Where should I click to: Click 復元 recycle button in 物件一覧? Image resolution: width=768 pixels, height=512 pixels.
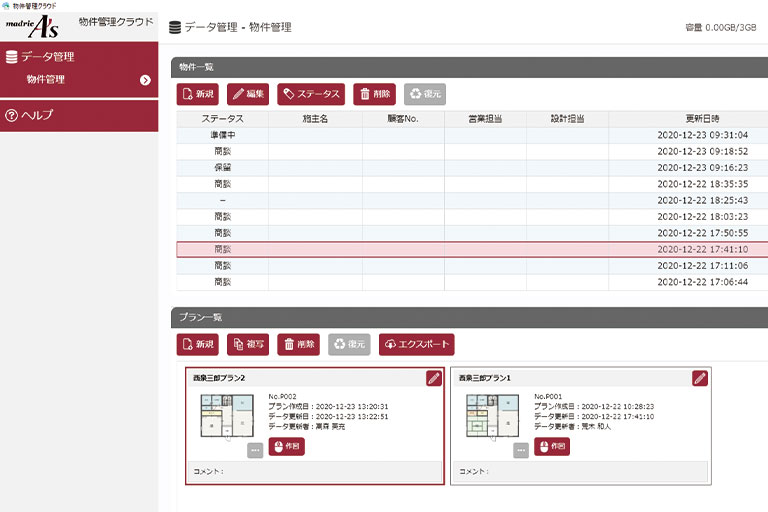pos(425,94)
